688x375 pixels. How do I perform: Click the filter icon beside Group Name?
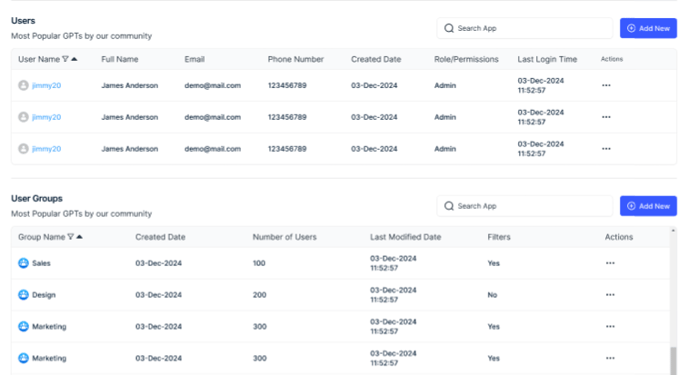pos(71,237)
